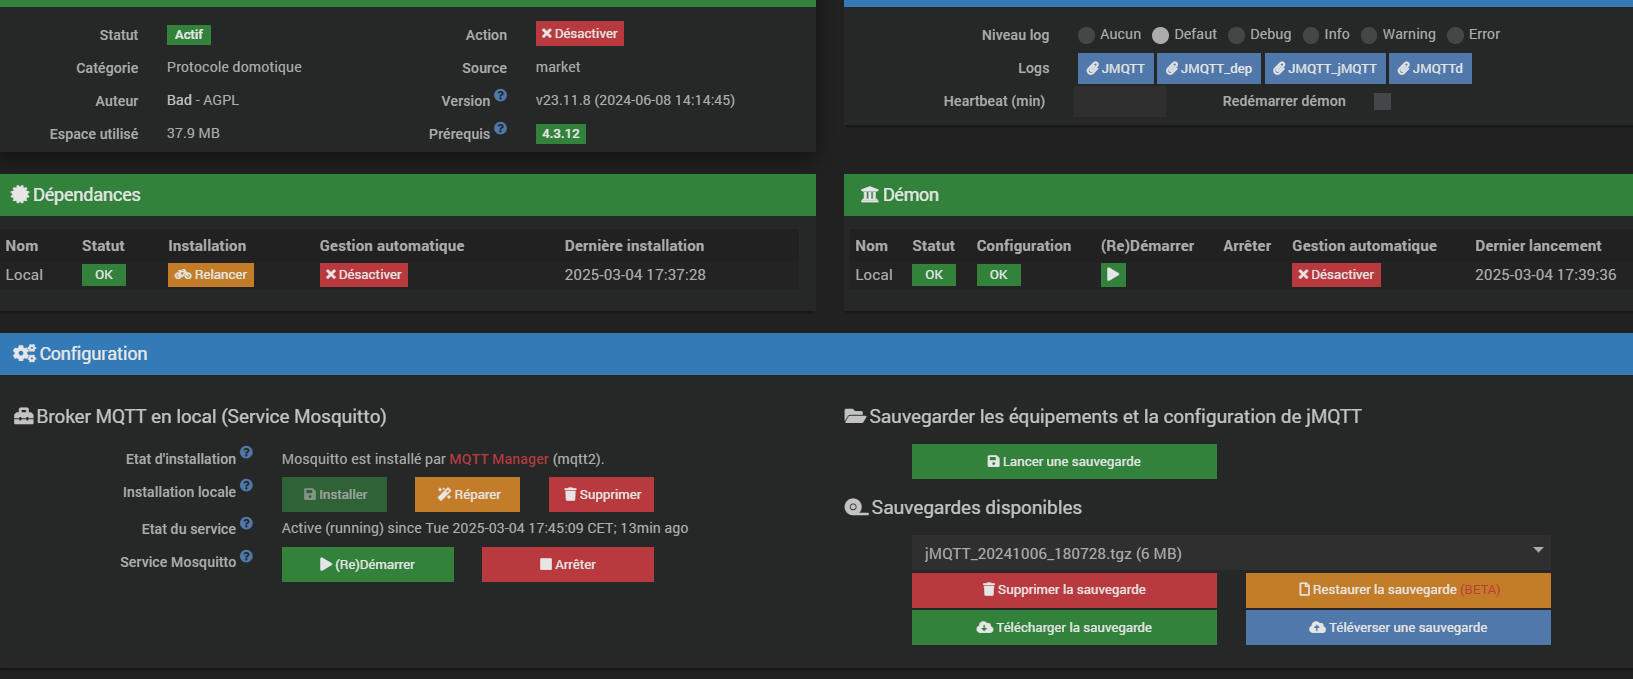Click help icon next to Service Mosquitto
This screenshot has height=679, width=1633.
click(246, 557)
